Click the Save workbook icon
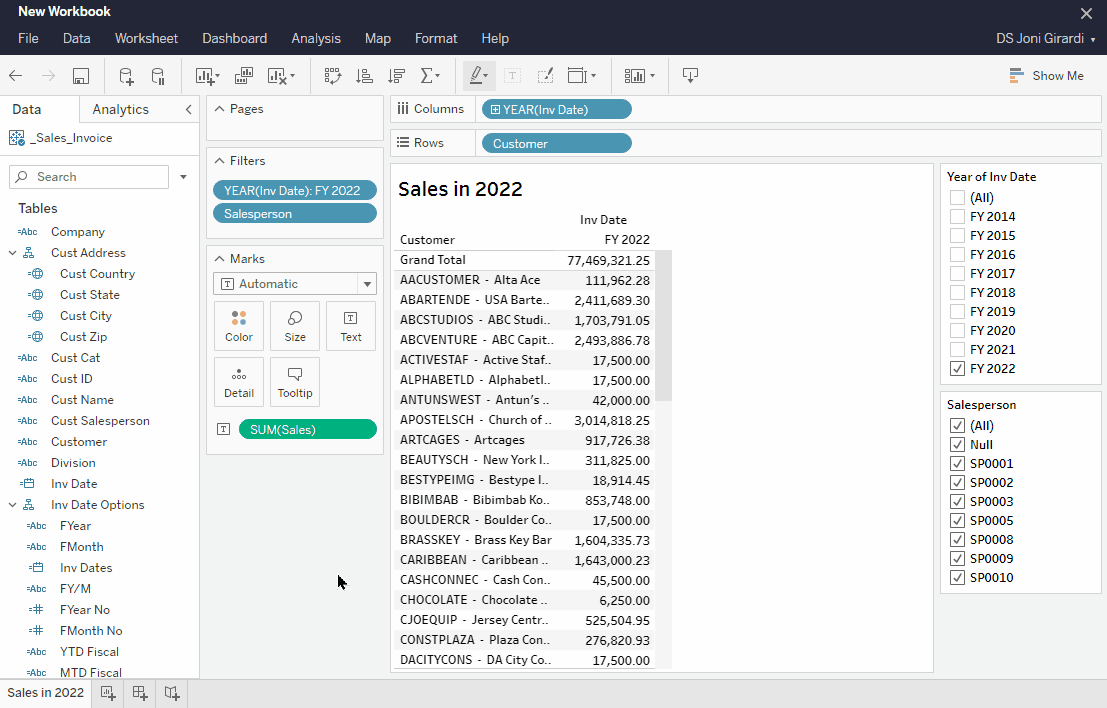 81,76
